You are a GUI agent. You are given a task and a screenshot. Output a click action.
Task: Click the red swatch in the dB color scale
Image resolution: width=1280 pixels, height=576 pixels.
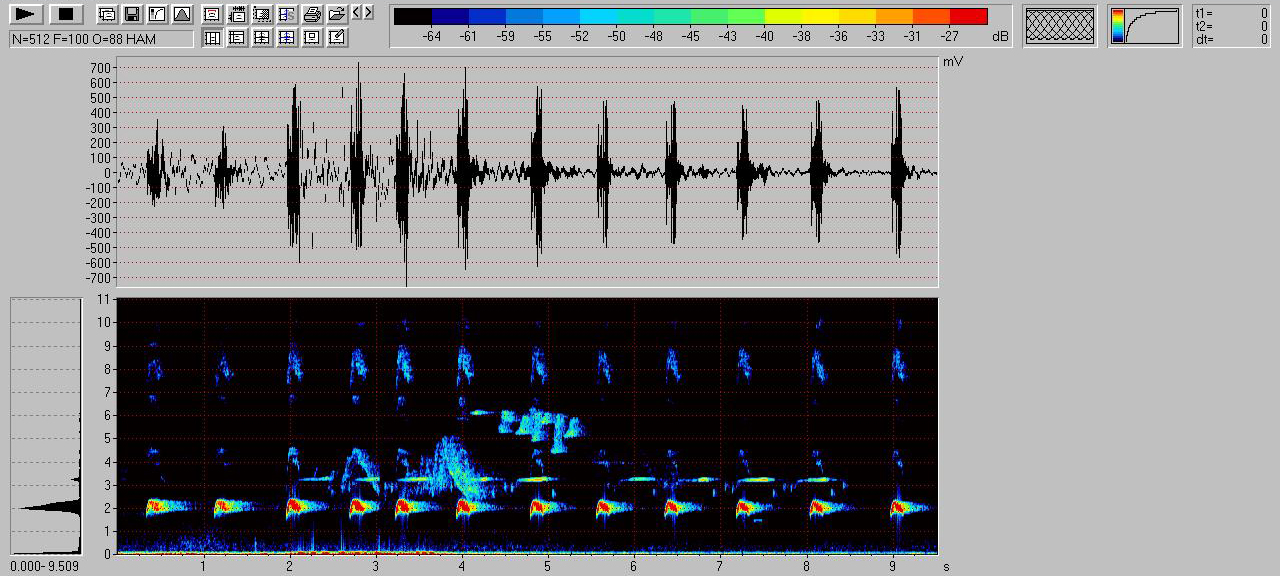[968, 17]
